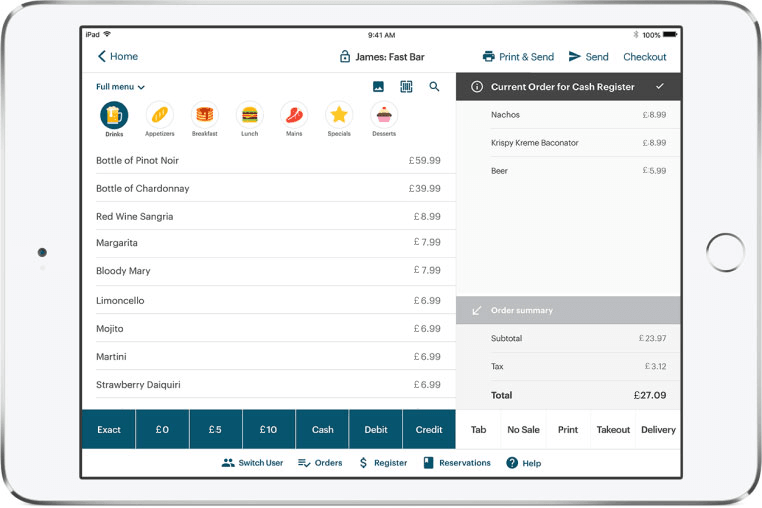Open the barcode scanner icon
Screen dimensions: 762x508
pos(406,87)
